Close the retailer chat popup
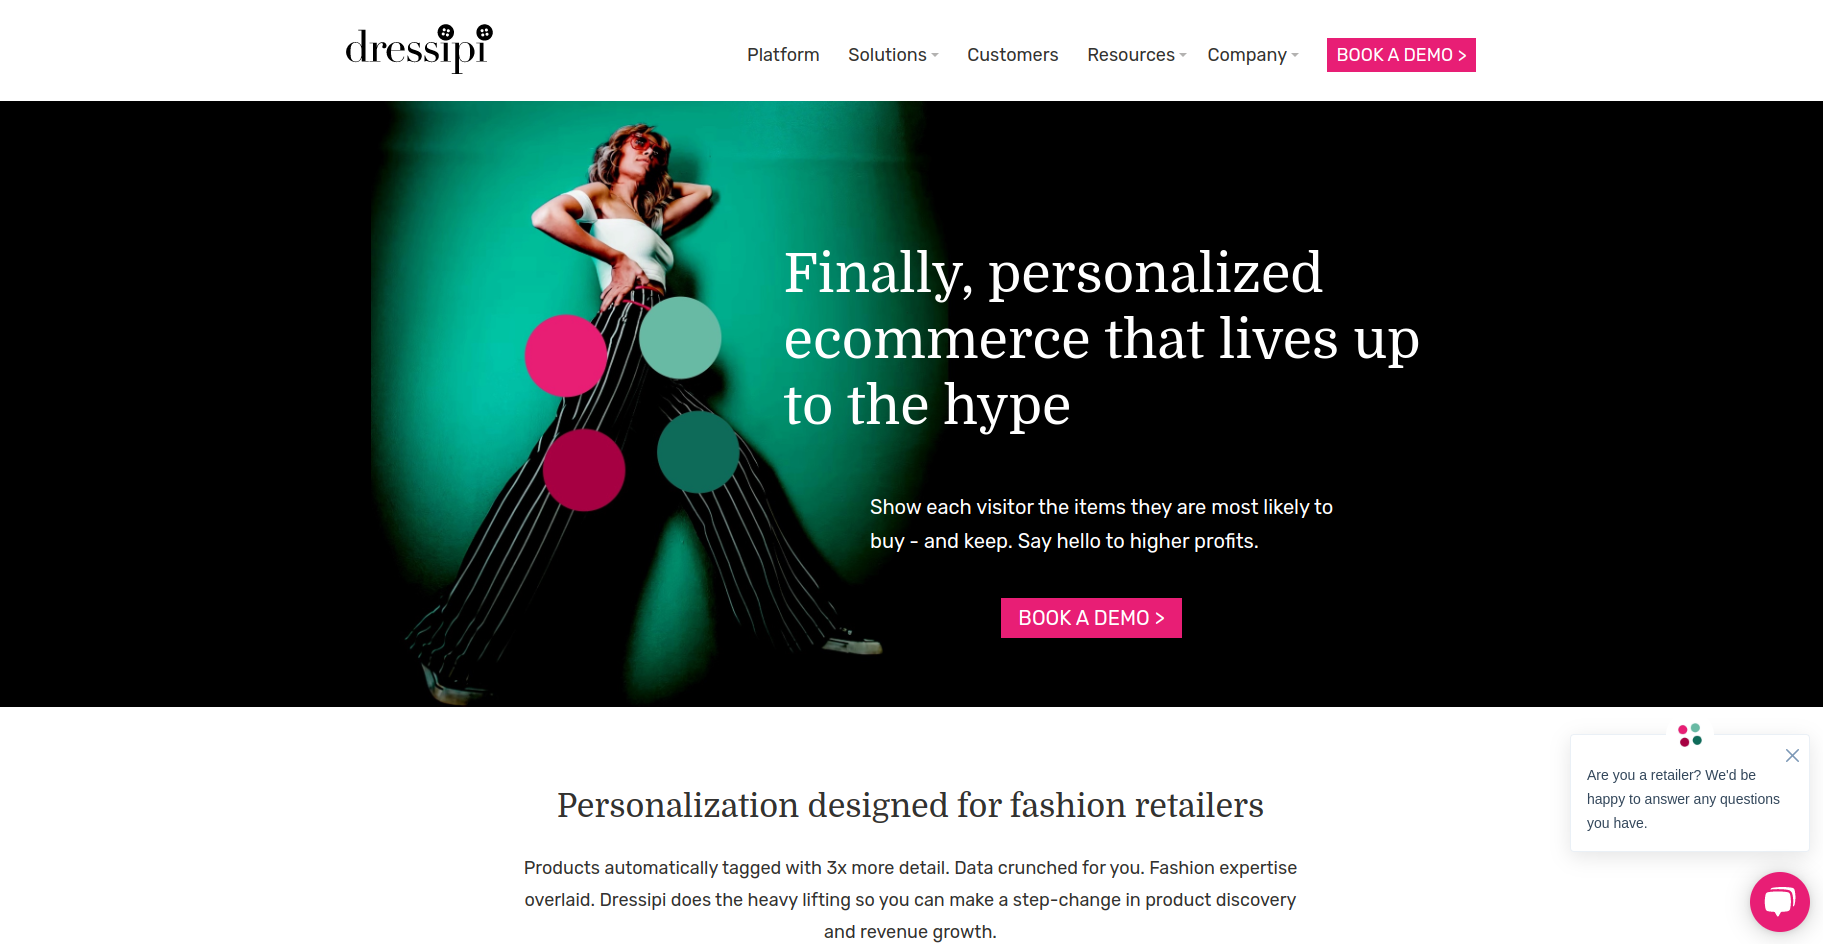Viewport: 1823px width, 944px height. [1792, 756]
